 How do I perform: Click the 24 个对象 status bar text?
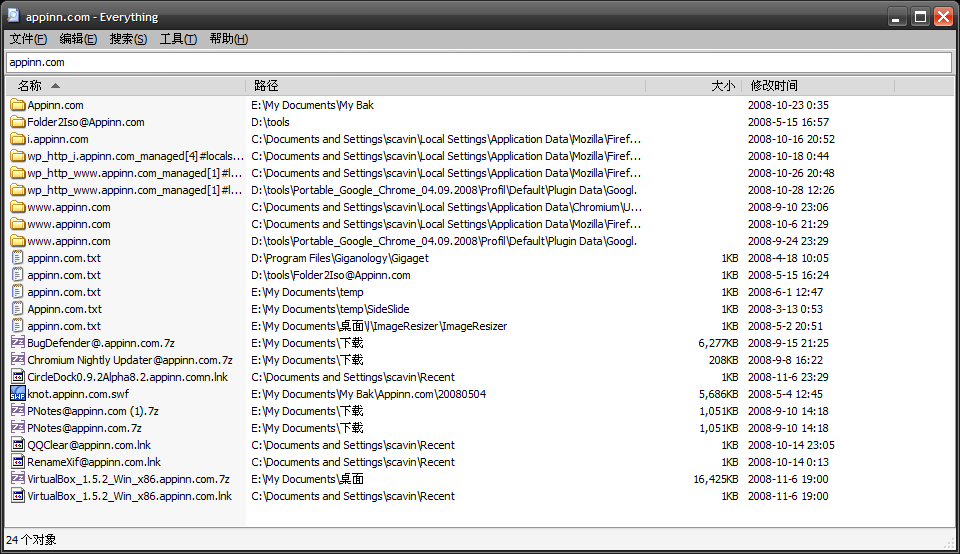[x=31, y=540]
